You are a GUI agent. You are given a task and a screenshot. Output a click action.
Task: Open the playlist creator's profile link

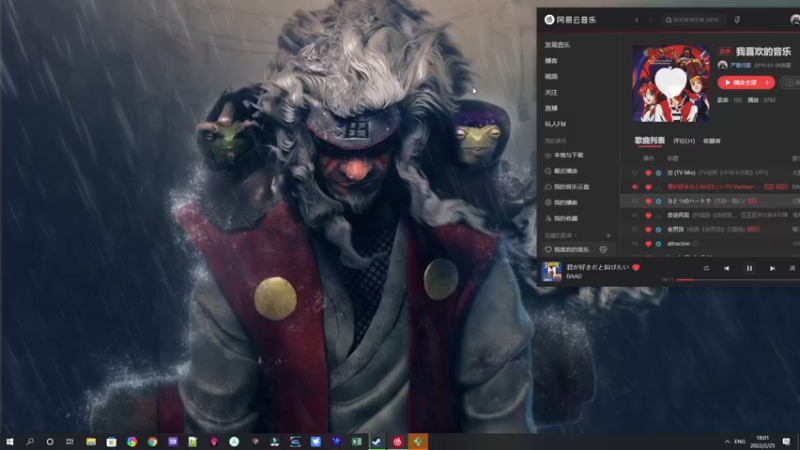coord(740,65)
